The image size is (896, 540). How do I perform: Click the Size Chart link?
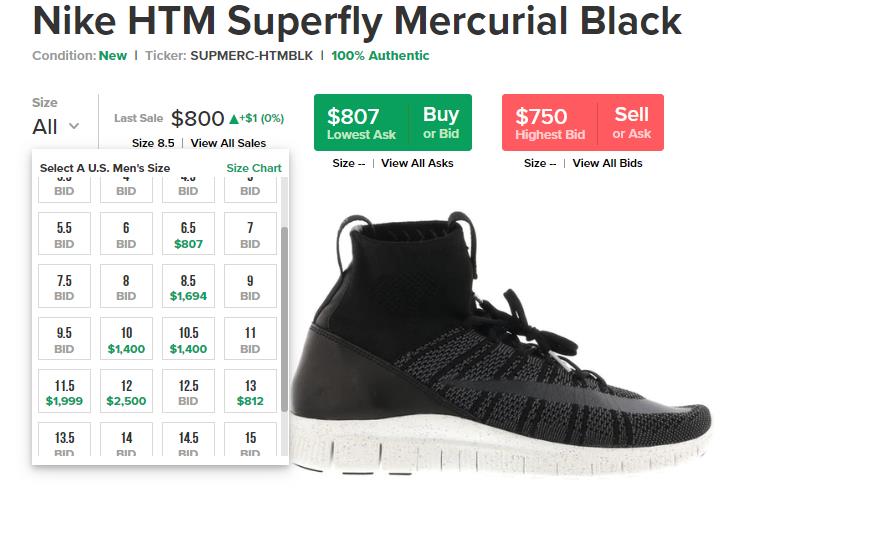click(254, 168)
